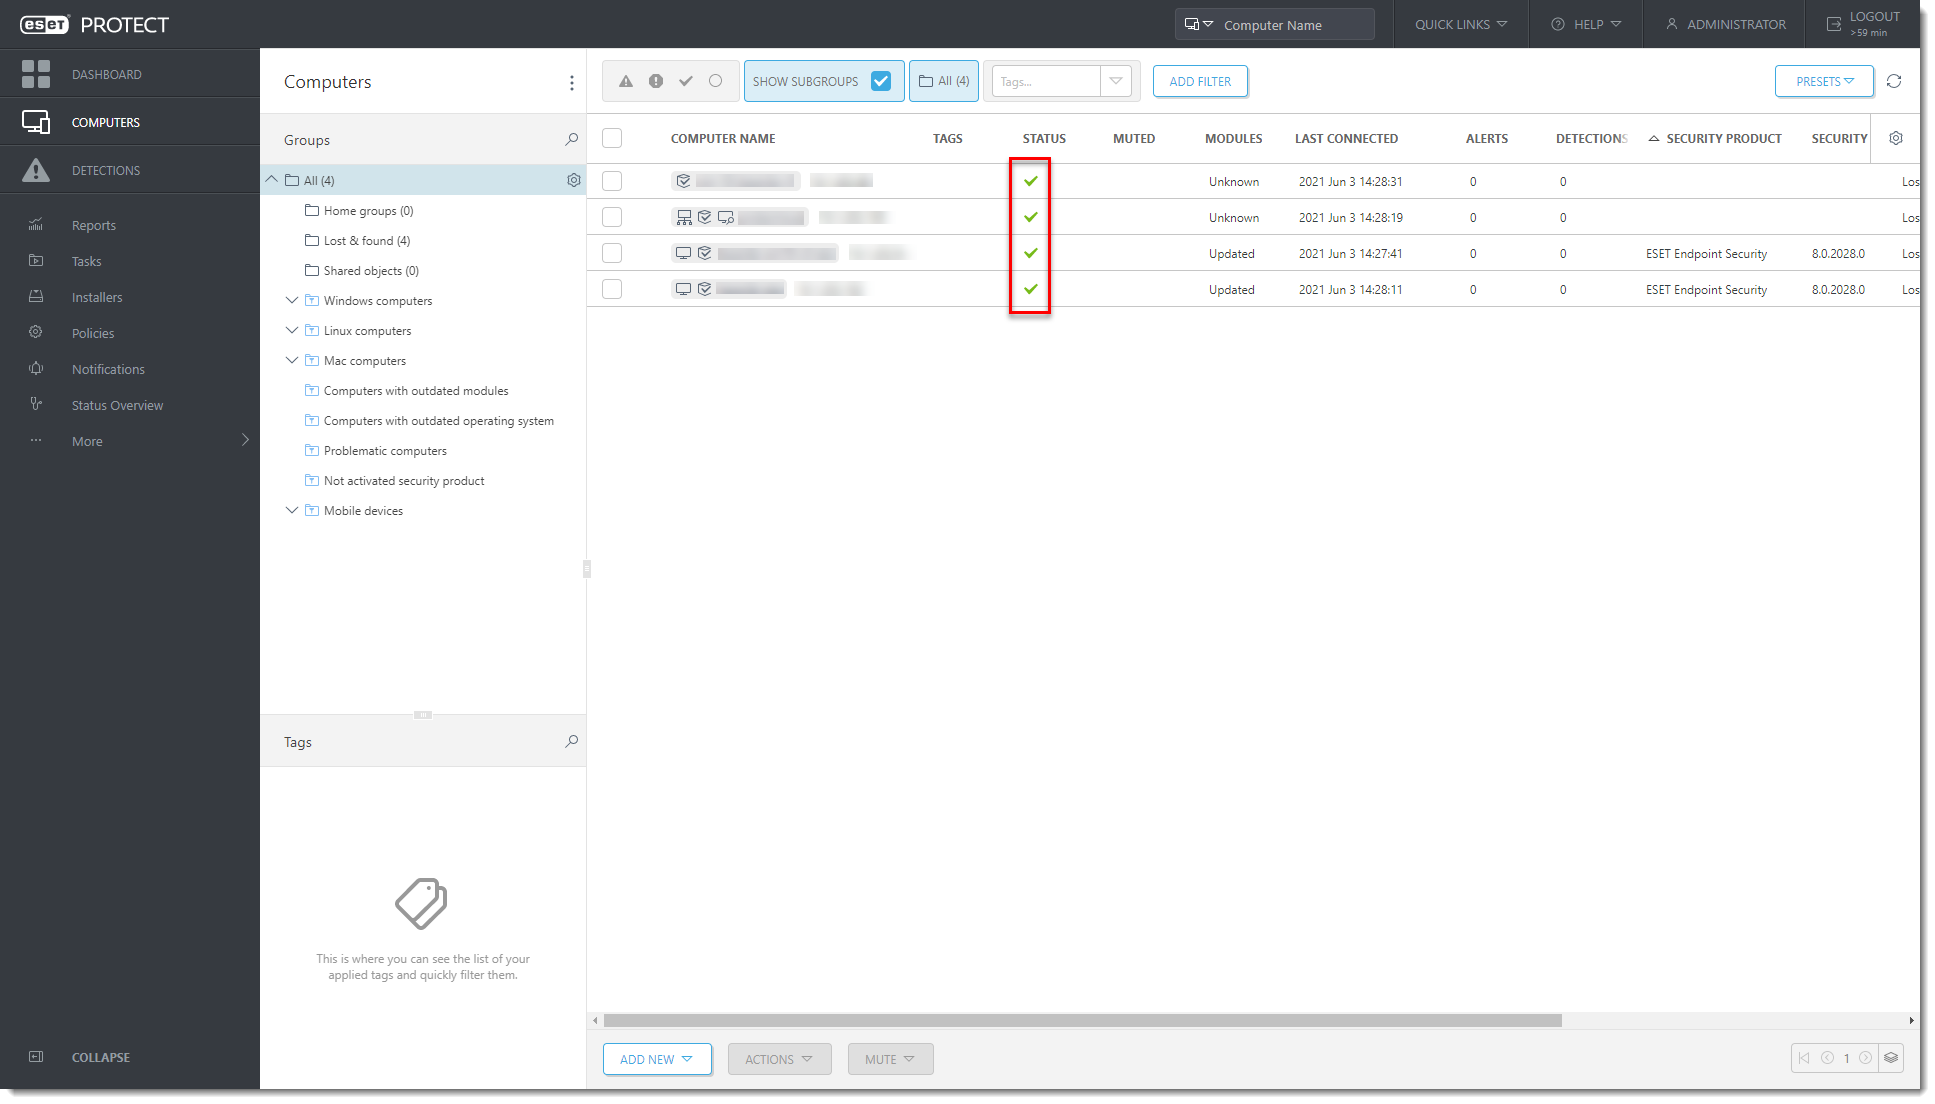Open table column settings gear icon

[1896, 138]
